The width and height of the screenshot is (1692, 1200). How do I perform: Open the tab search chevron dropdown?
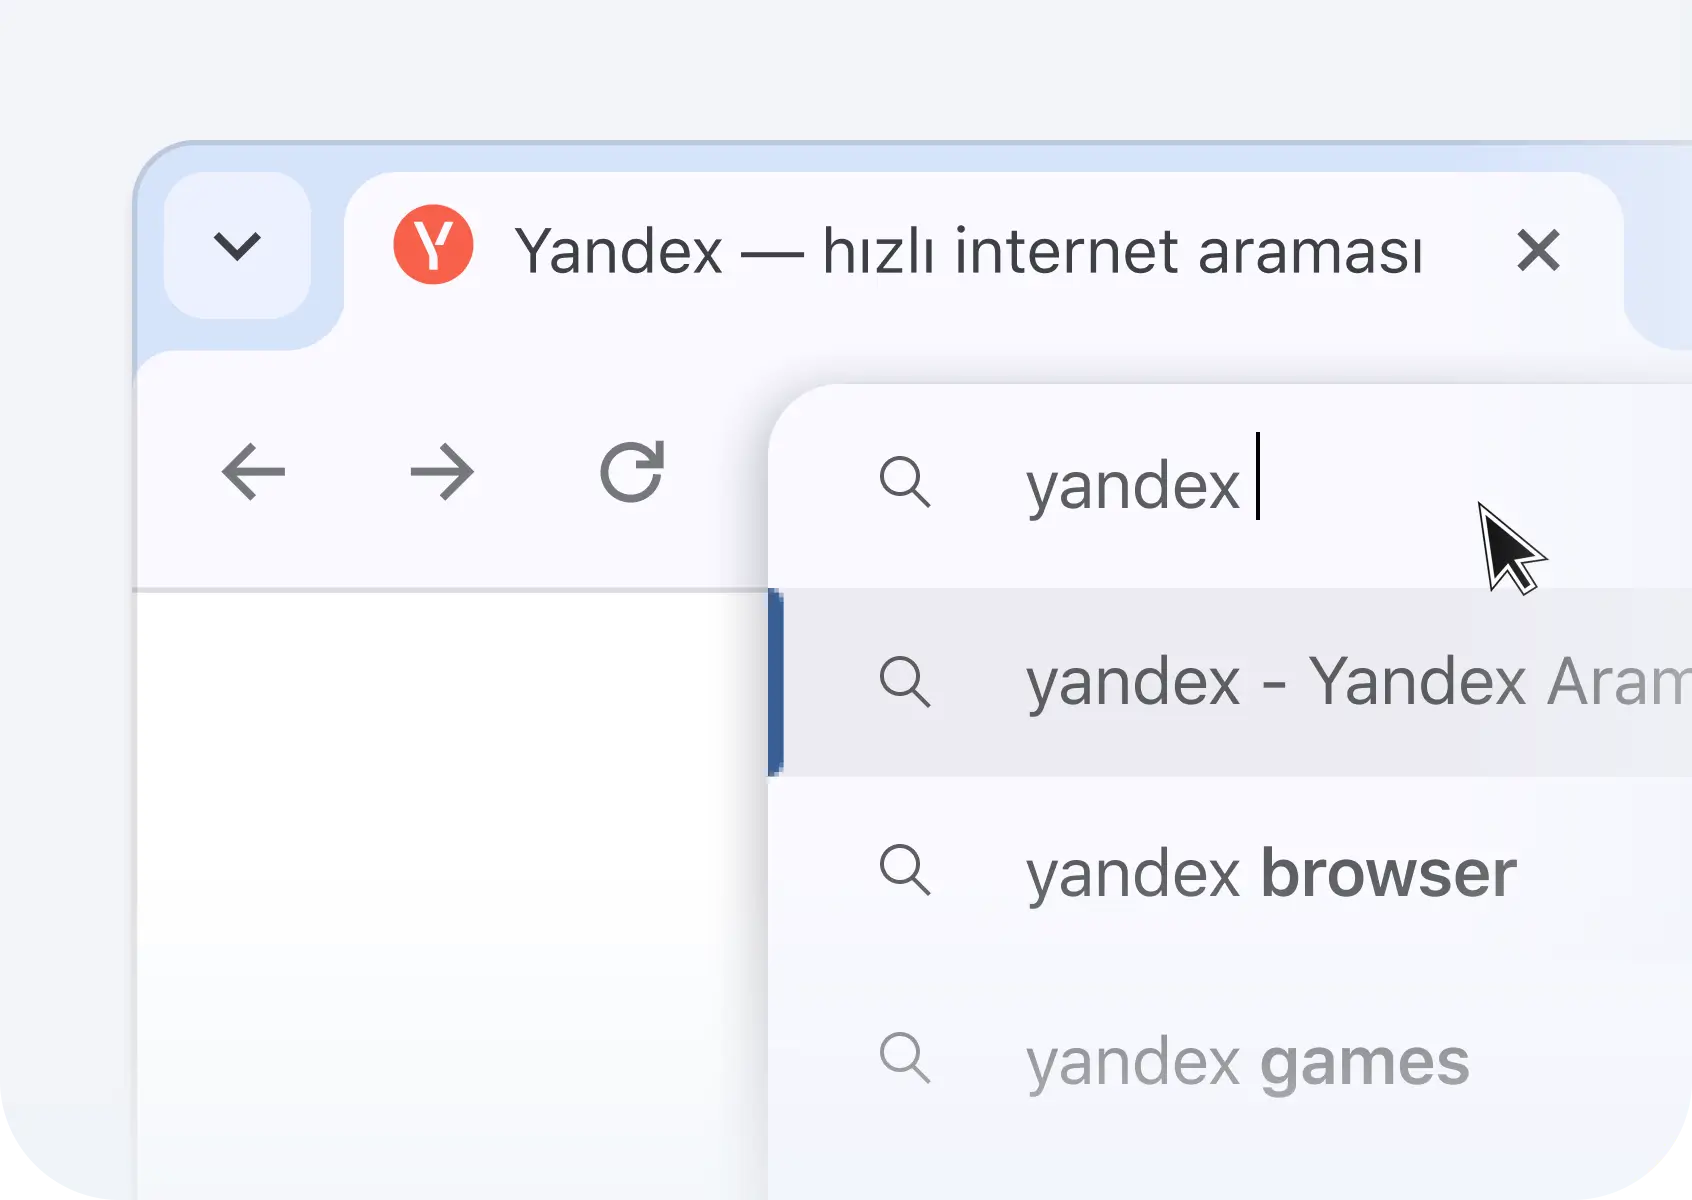coord(237,246)
